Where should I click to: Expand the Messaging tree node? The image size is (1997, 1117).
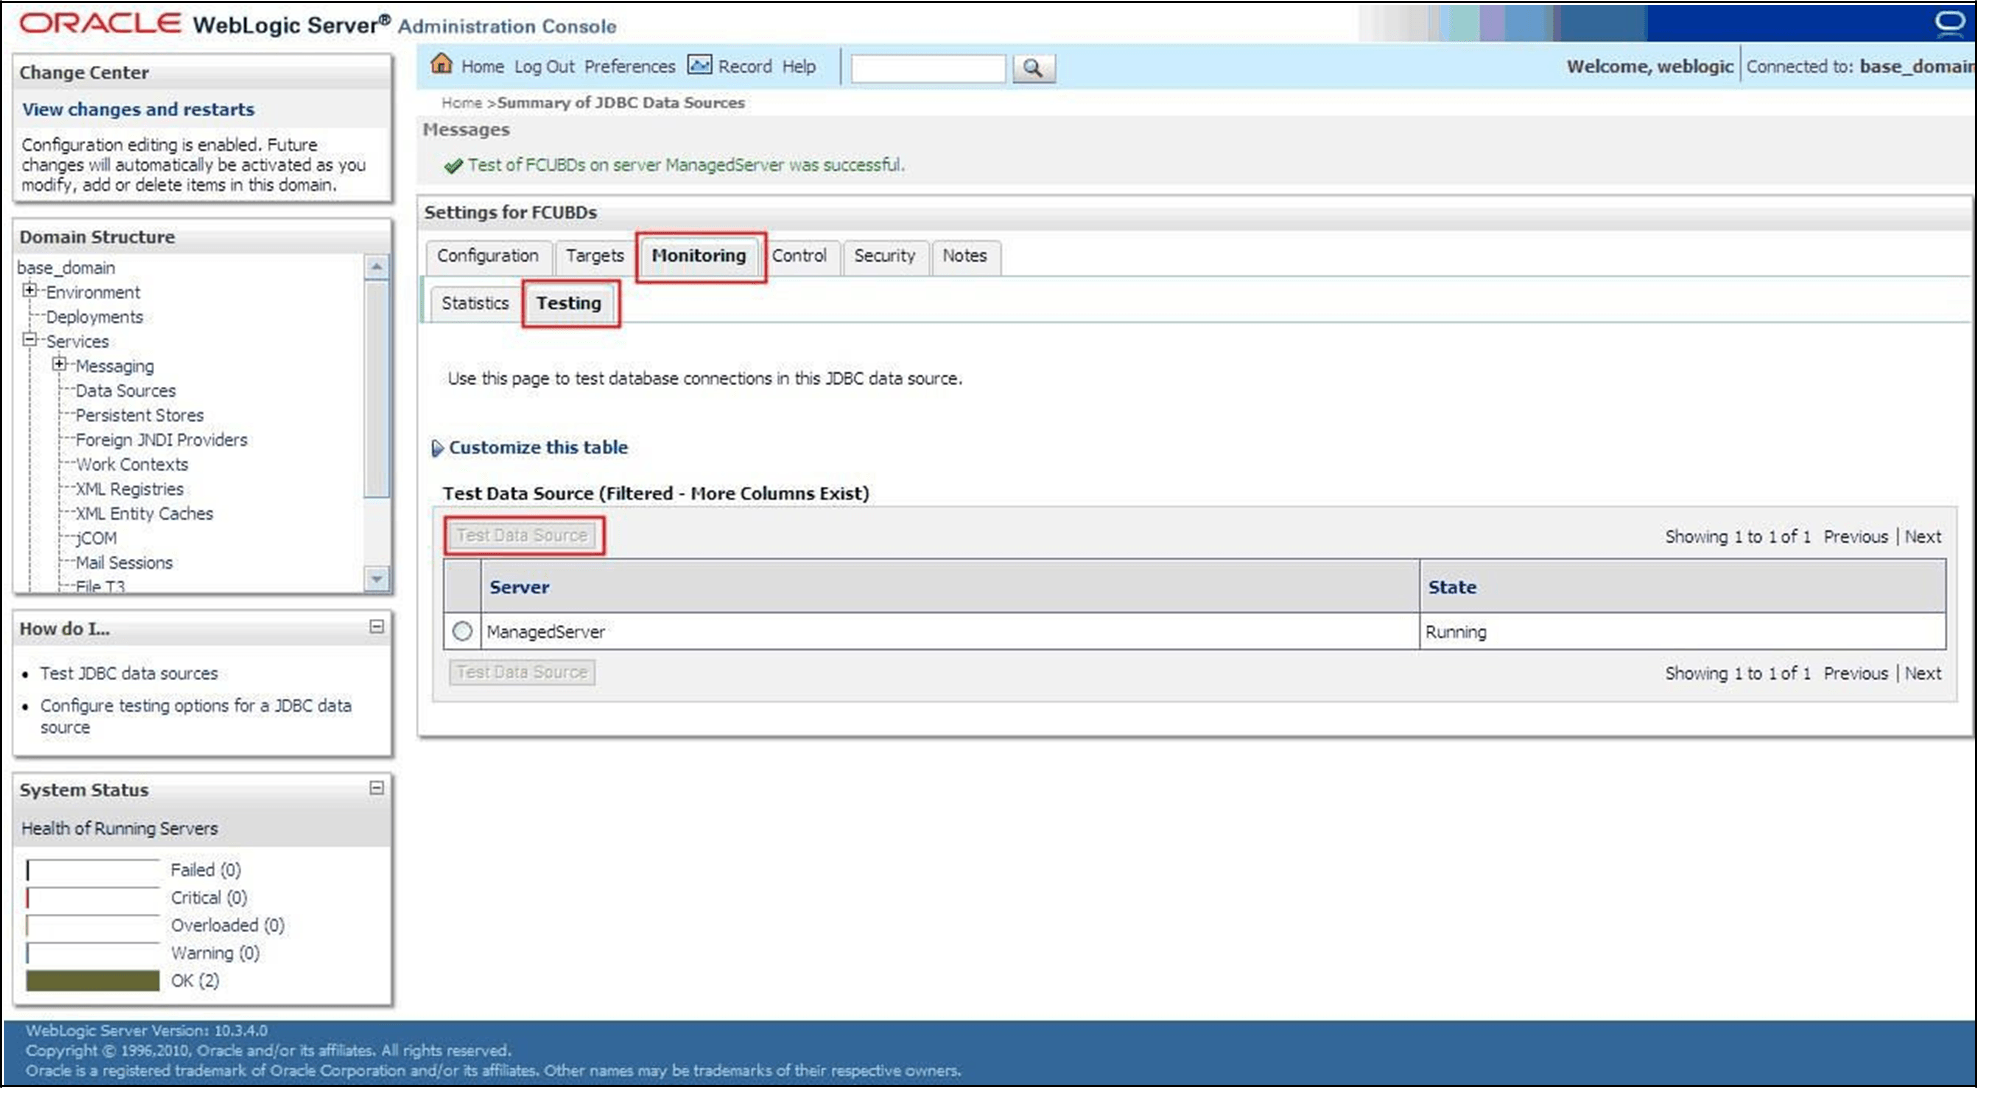(x=60, y=365)
